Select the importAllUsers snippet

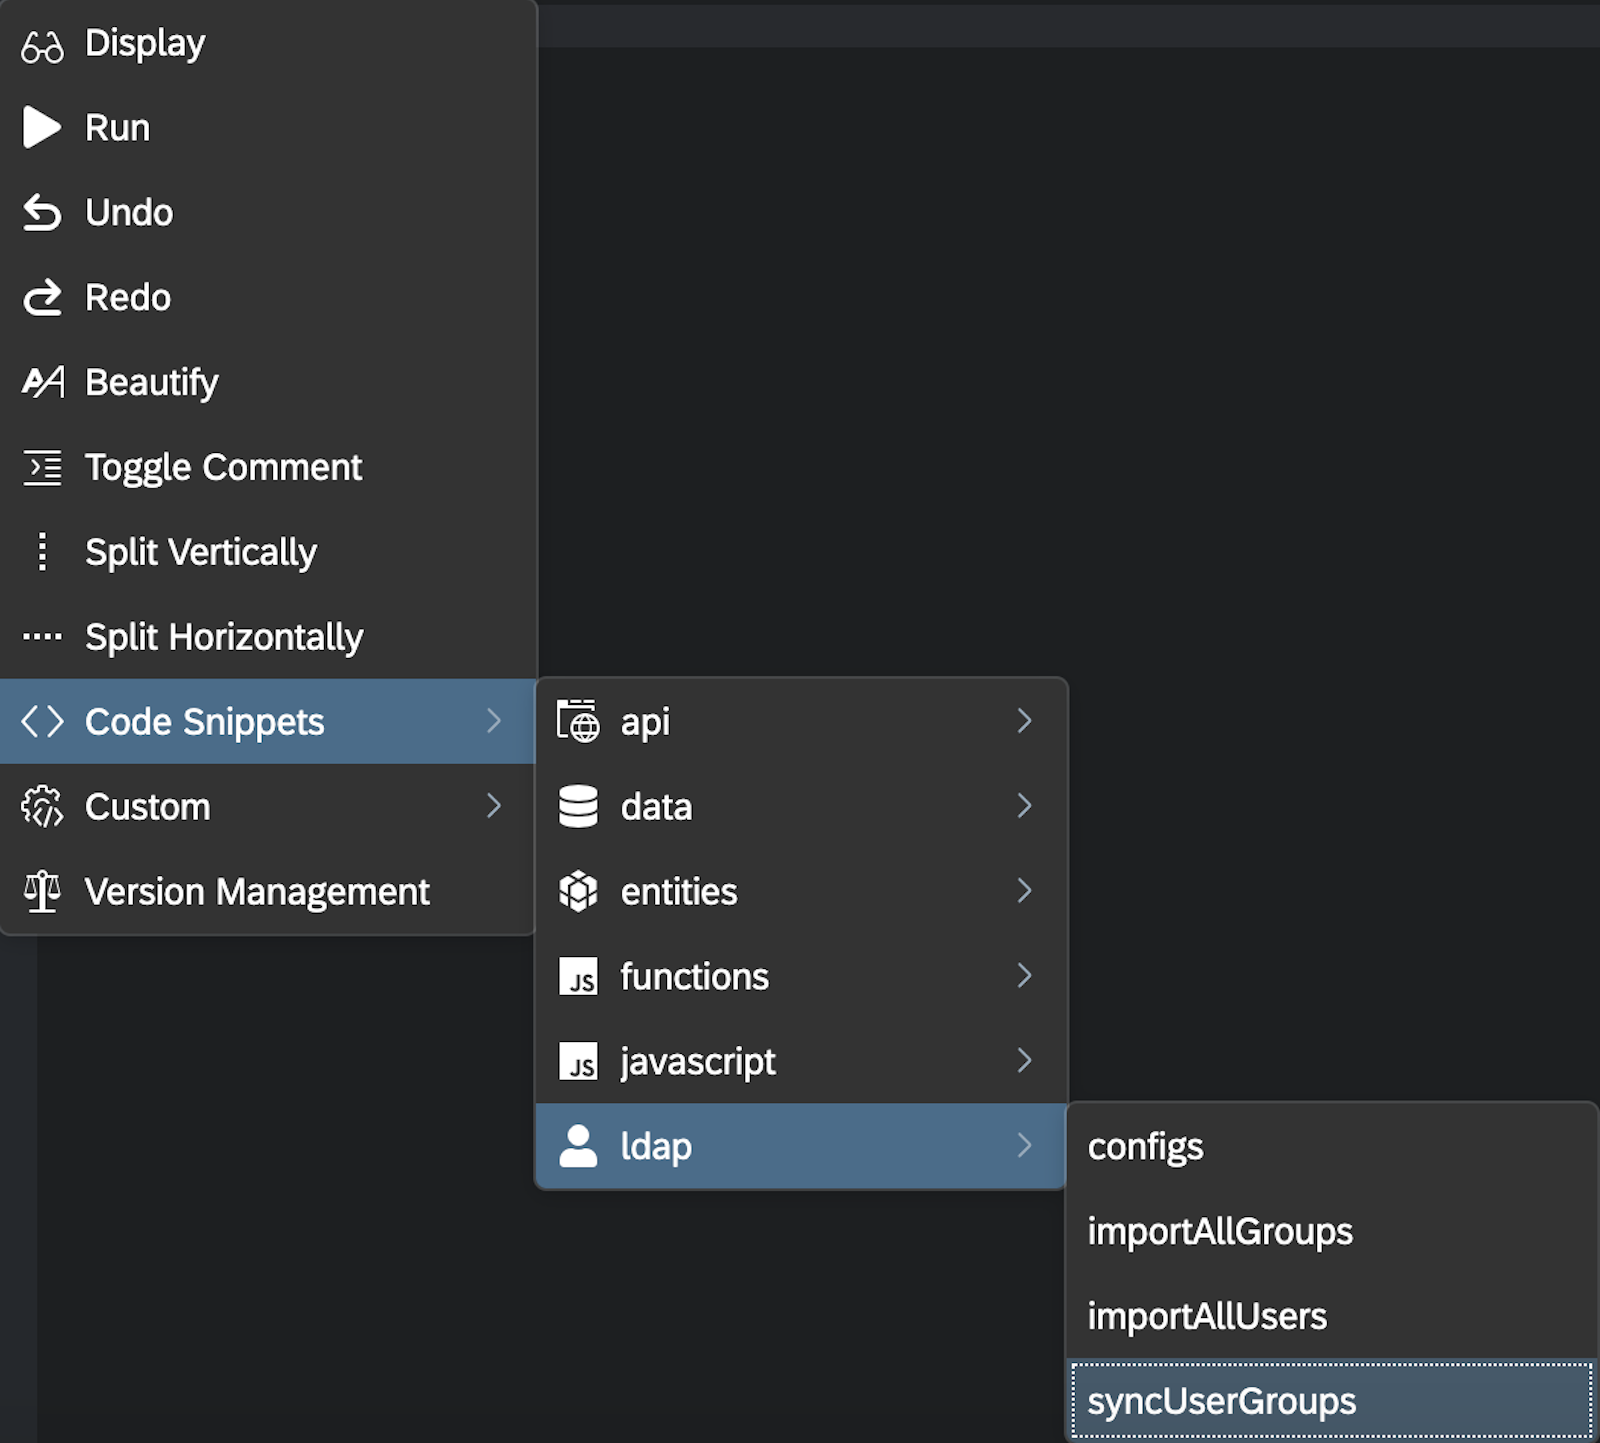(x=1207, y=1315)
